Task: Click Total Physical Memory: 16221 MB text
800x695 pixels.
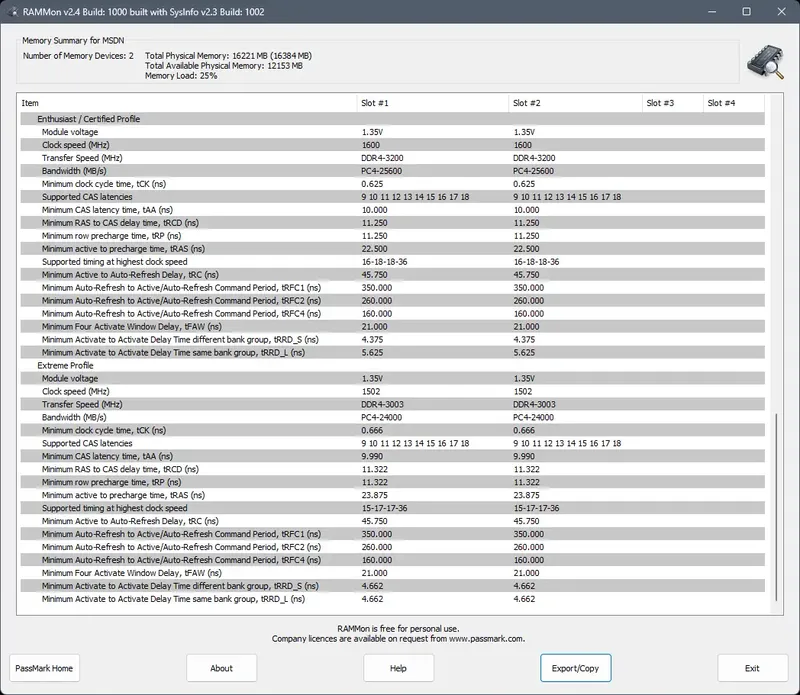Action: [x=228, y=56]
